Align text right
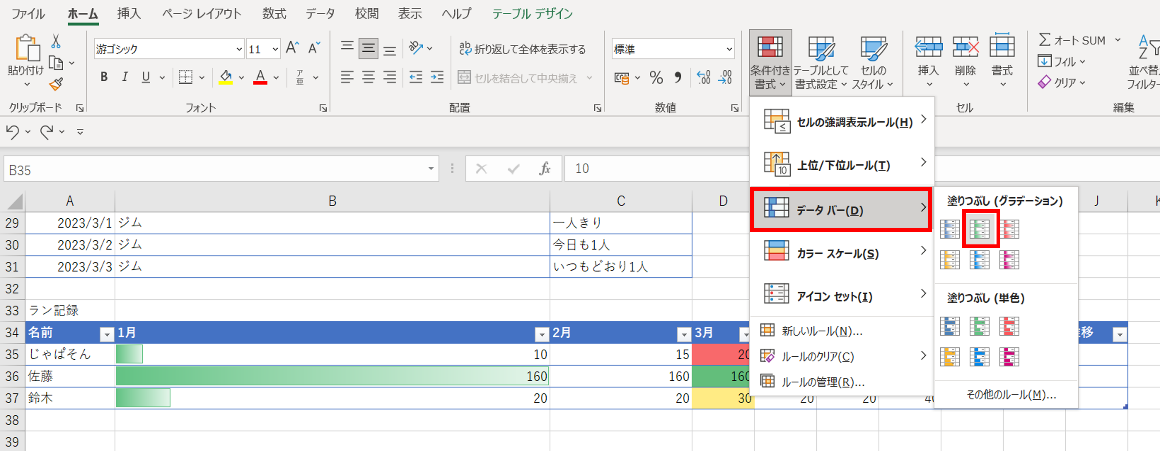The width and height of the screenshot is (1160, 451). click(390, 77)
